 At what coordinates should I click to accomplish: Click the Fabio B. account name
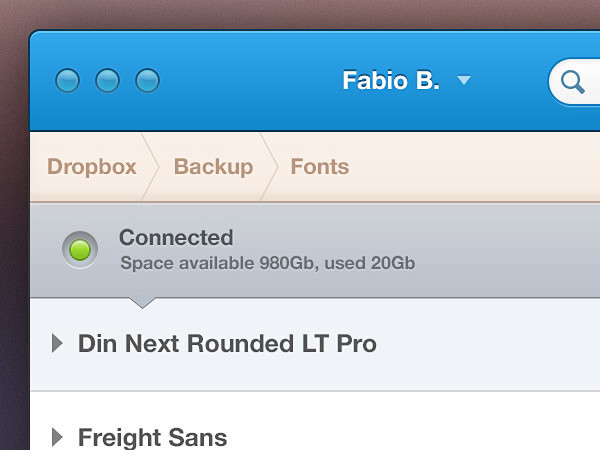click(x=391, y=80)
